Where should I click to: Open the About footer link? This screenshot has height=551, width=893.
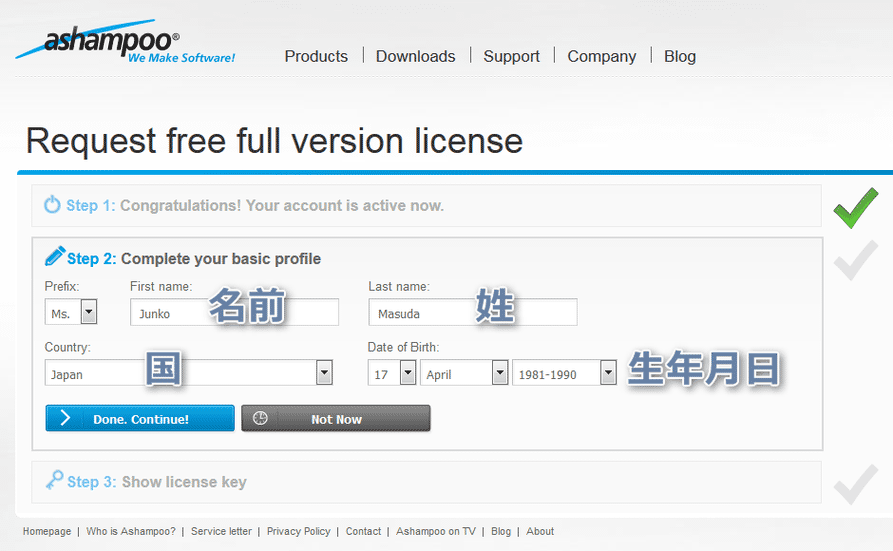(540, 531)
